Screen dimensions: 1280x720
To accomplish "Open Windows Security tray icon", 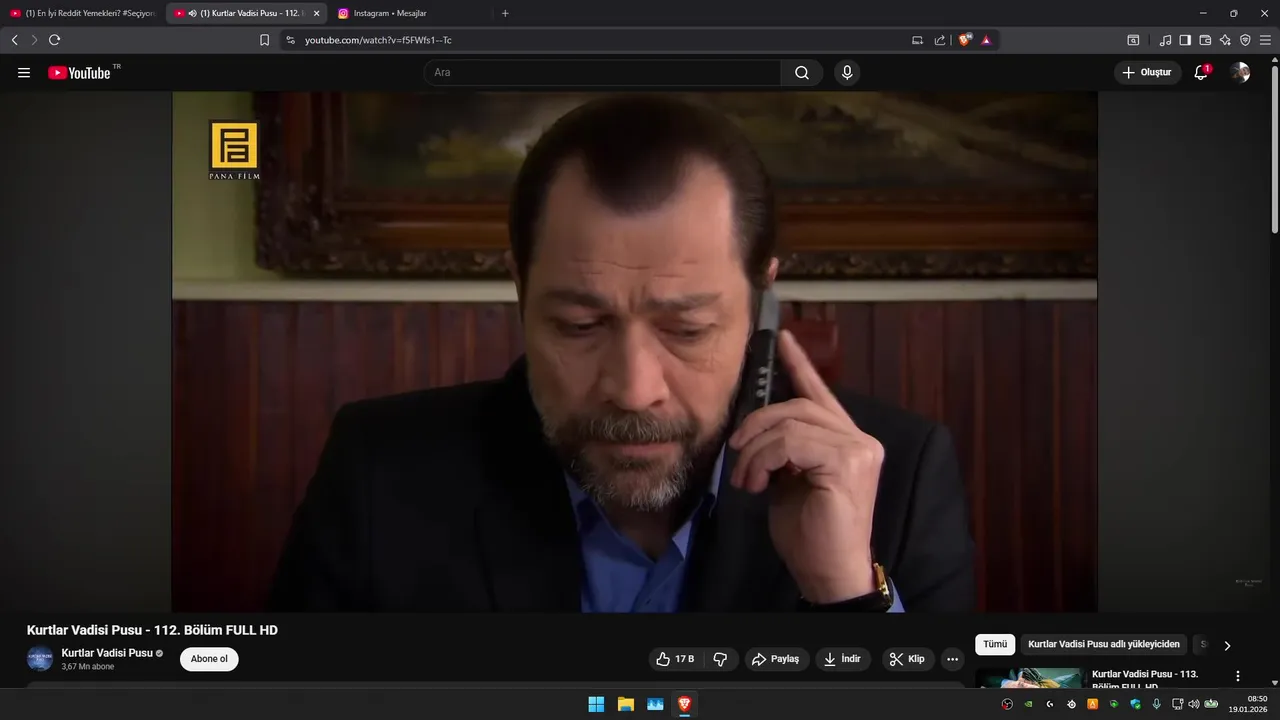I will pos(1135,704).
